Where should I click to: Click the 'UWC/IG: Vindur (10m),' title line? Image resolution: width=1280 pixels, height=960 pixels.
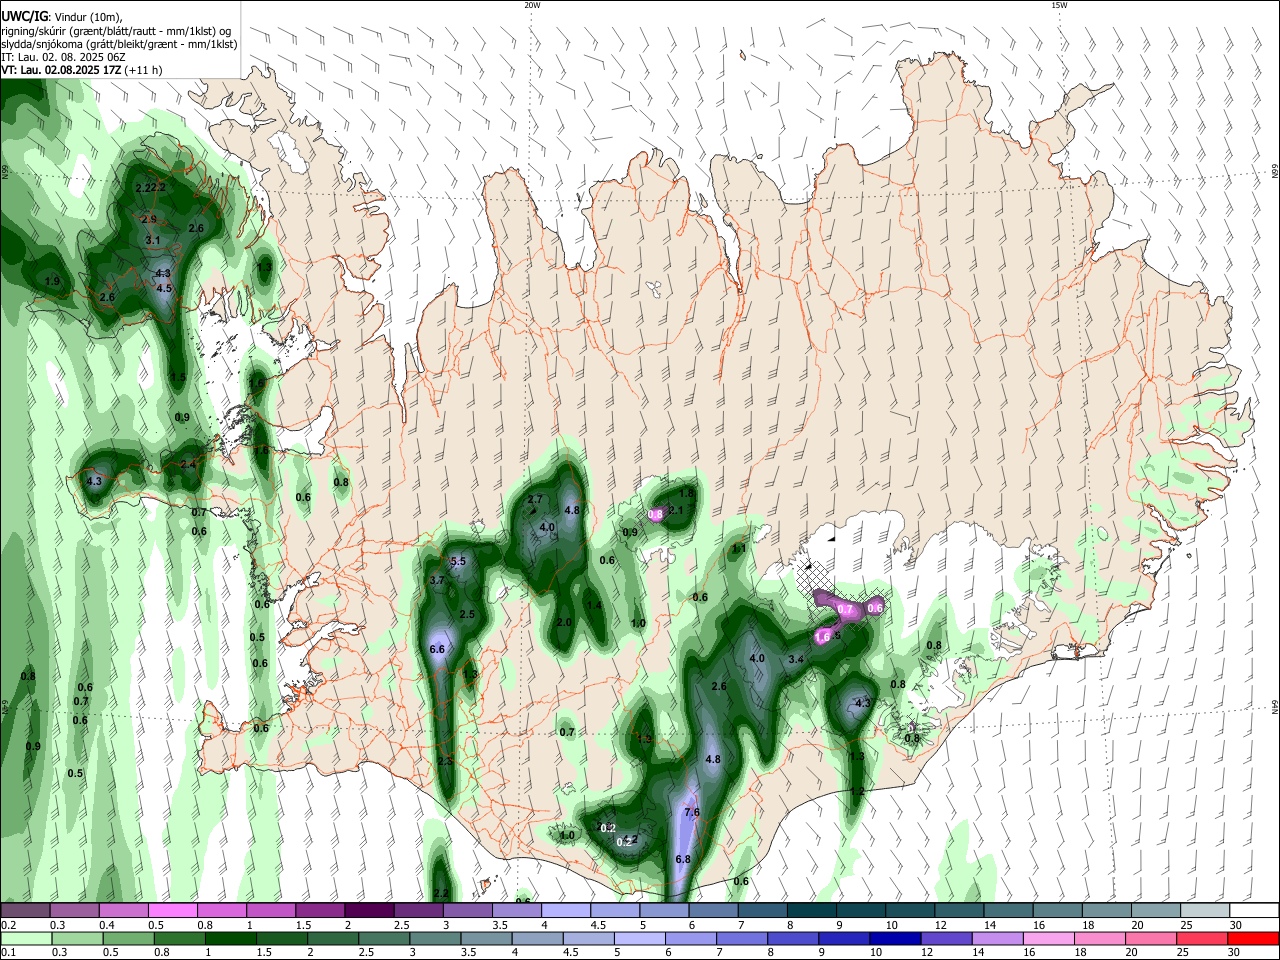click(x=61, y=17)
